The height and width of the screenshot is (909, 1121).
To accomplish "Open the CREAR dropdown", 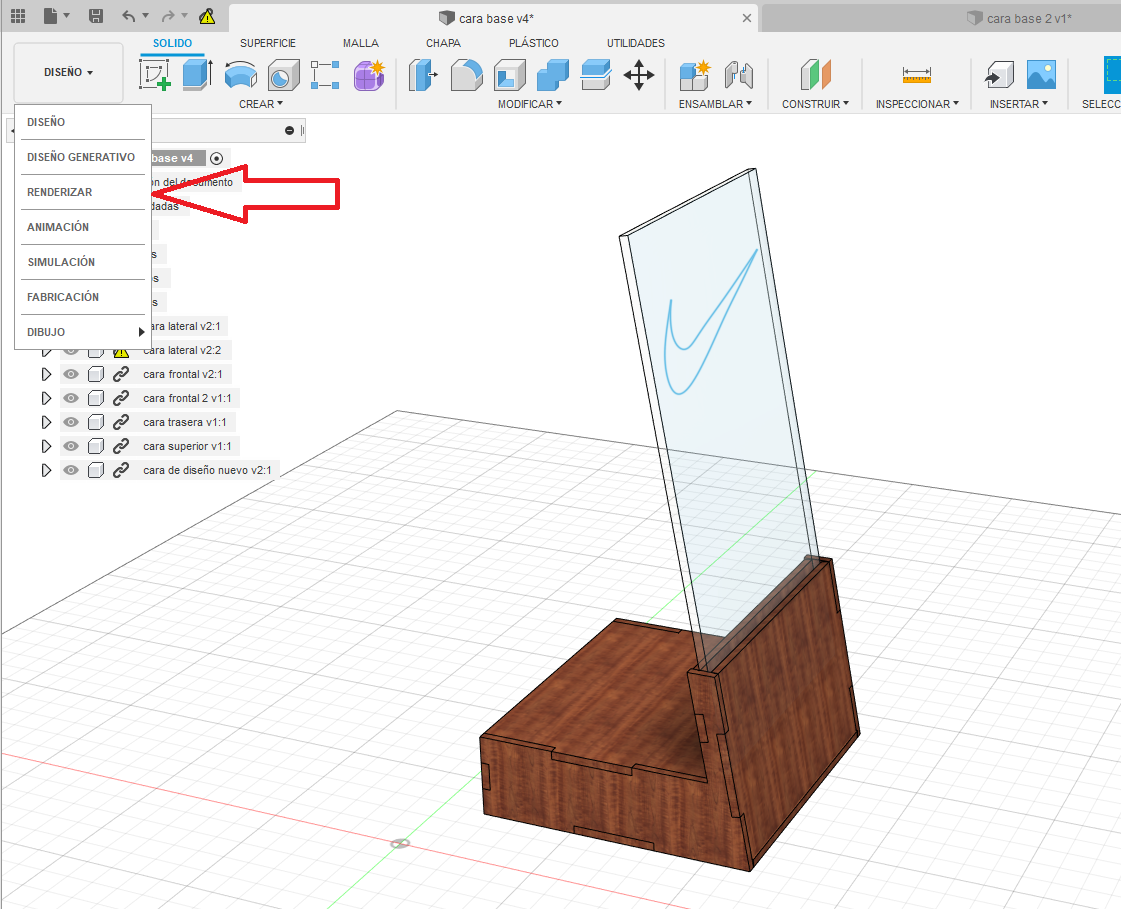I will 261,104.
